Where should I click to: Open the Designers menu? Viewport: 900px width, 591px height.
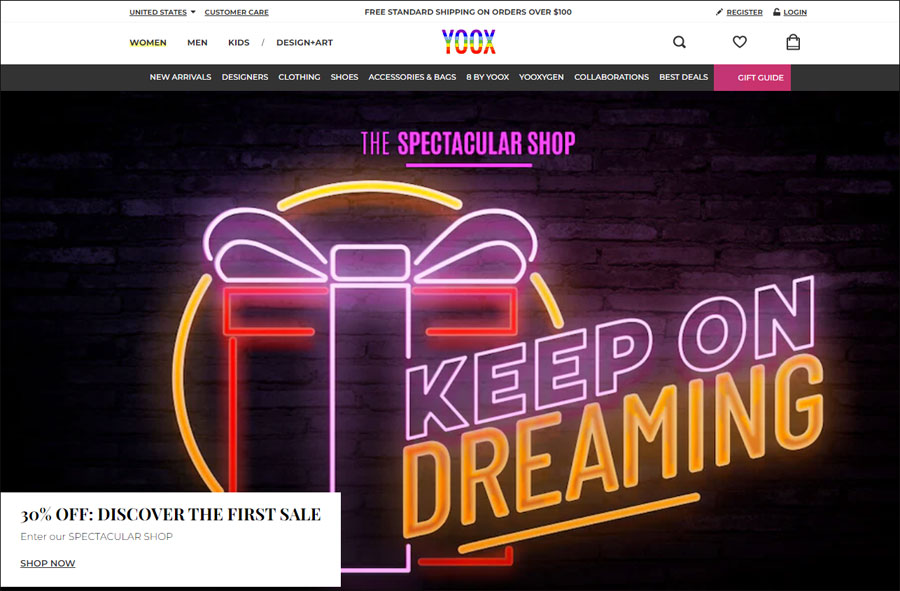pyautogui.click(x=245, y=77)
